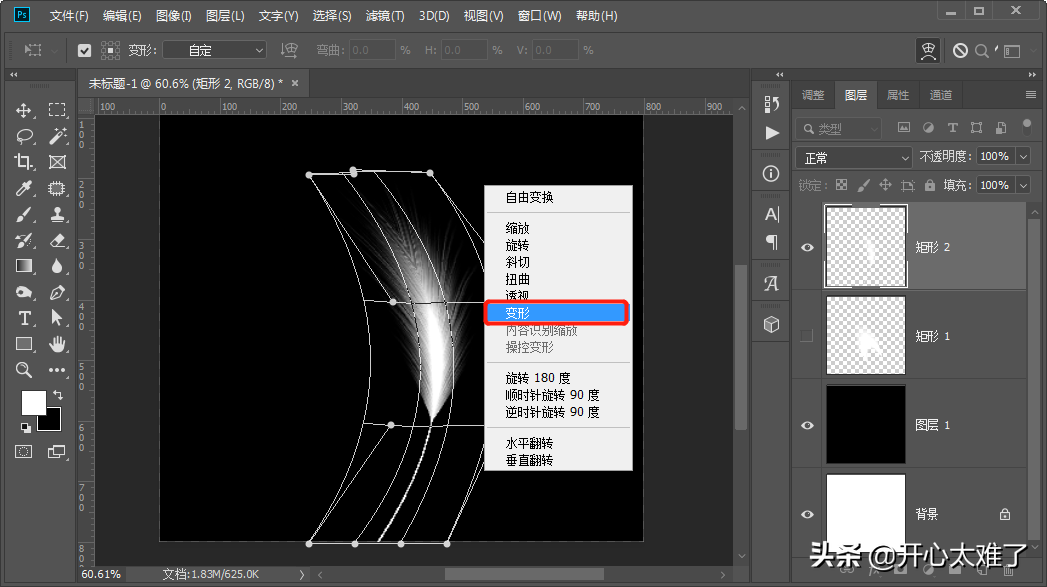Select the Magic Wand tool

(57, 136)
